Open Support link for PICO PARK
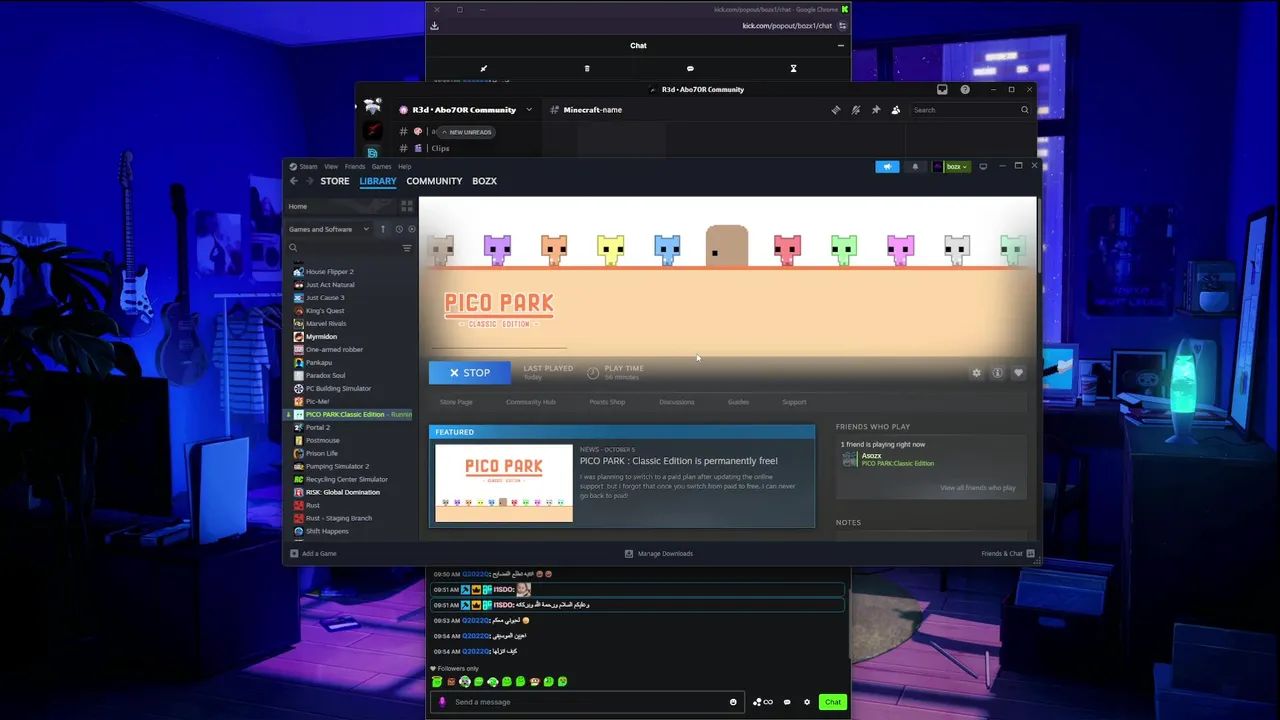The image size is (1280, 720). click(x=794, y=402)
